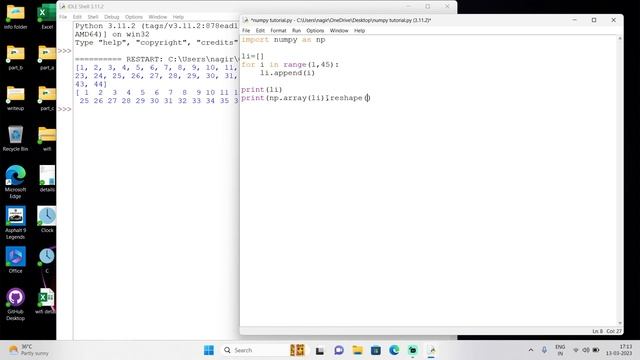Open Debug menu in IDLE Shell window
This screenshot has height=360, width=640.
(x=111, y=17)
